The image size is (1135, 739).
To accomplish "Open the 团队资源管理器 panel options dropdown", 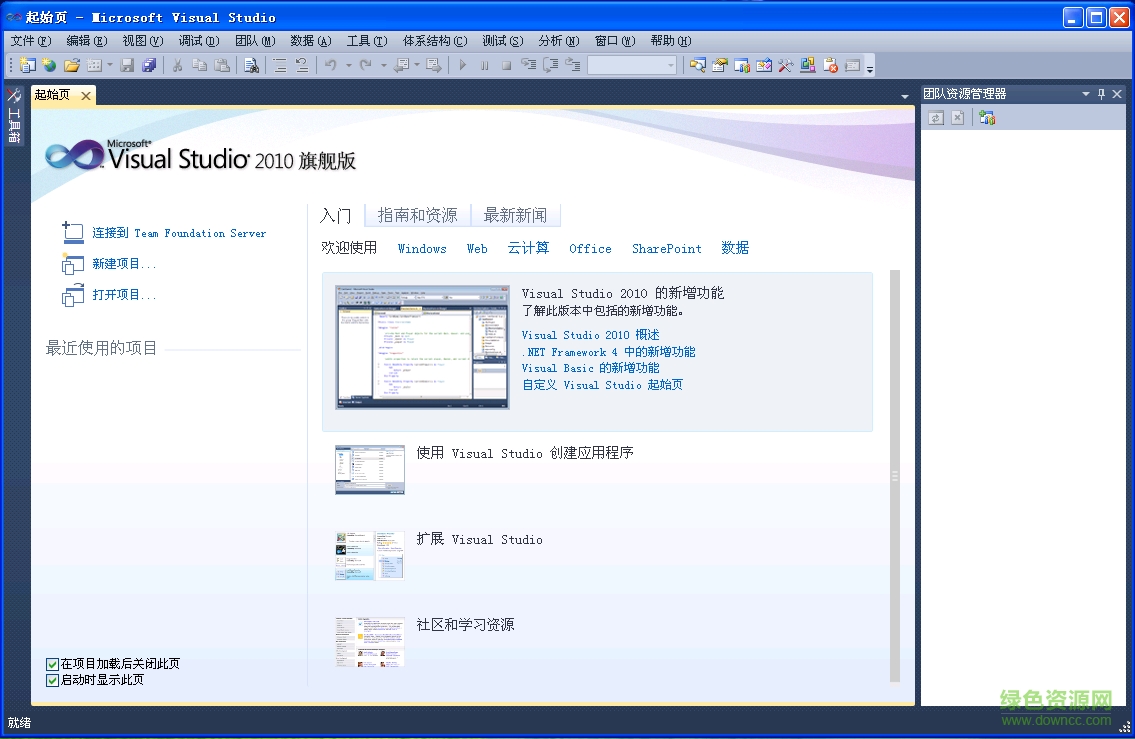I will click(1085, 93).
